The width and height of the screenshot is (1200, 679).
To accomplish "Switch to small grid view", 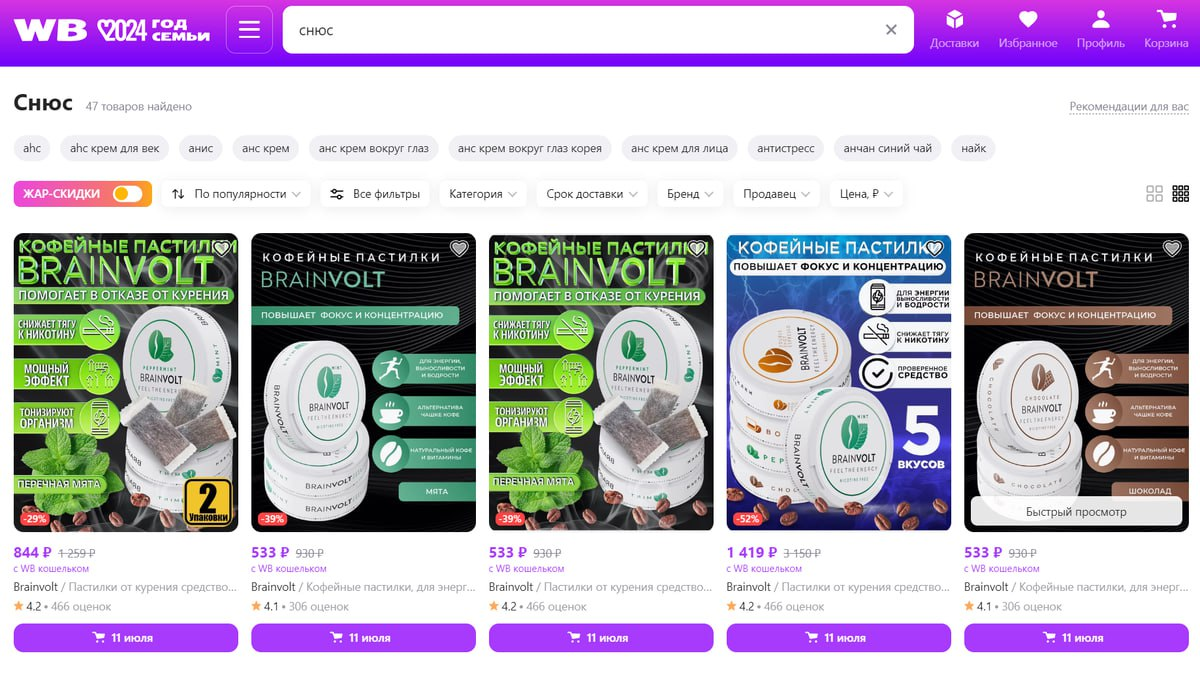I will [1180, 194].
